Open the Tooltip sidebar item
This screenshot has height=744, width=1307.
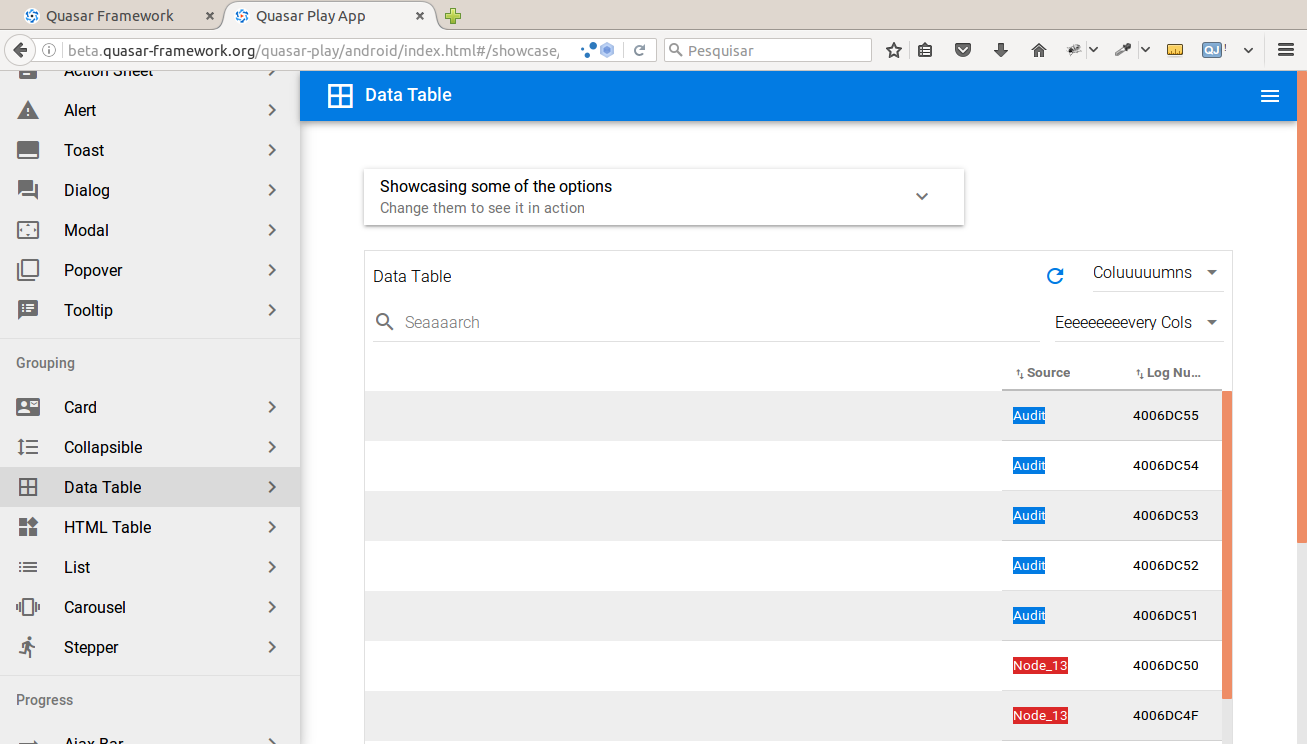pos(150,310)
